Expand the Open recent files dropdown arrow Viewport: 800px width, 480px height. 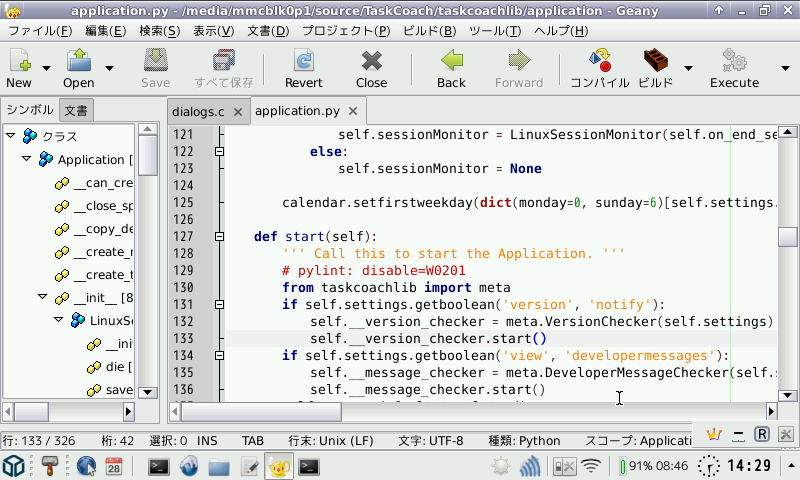109,68
